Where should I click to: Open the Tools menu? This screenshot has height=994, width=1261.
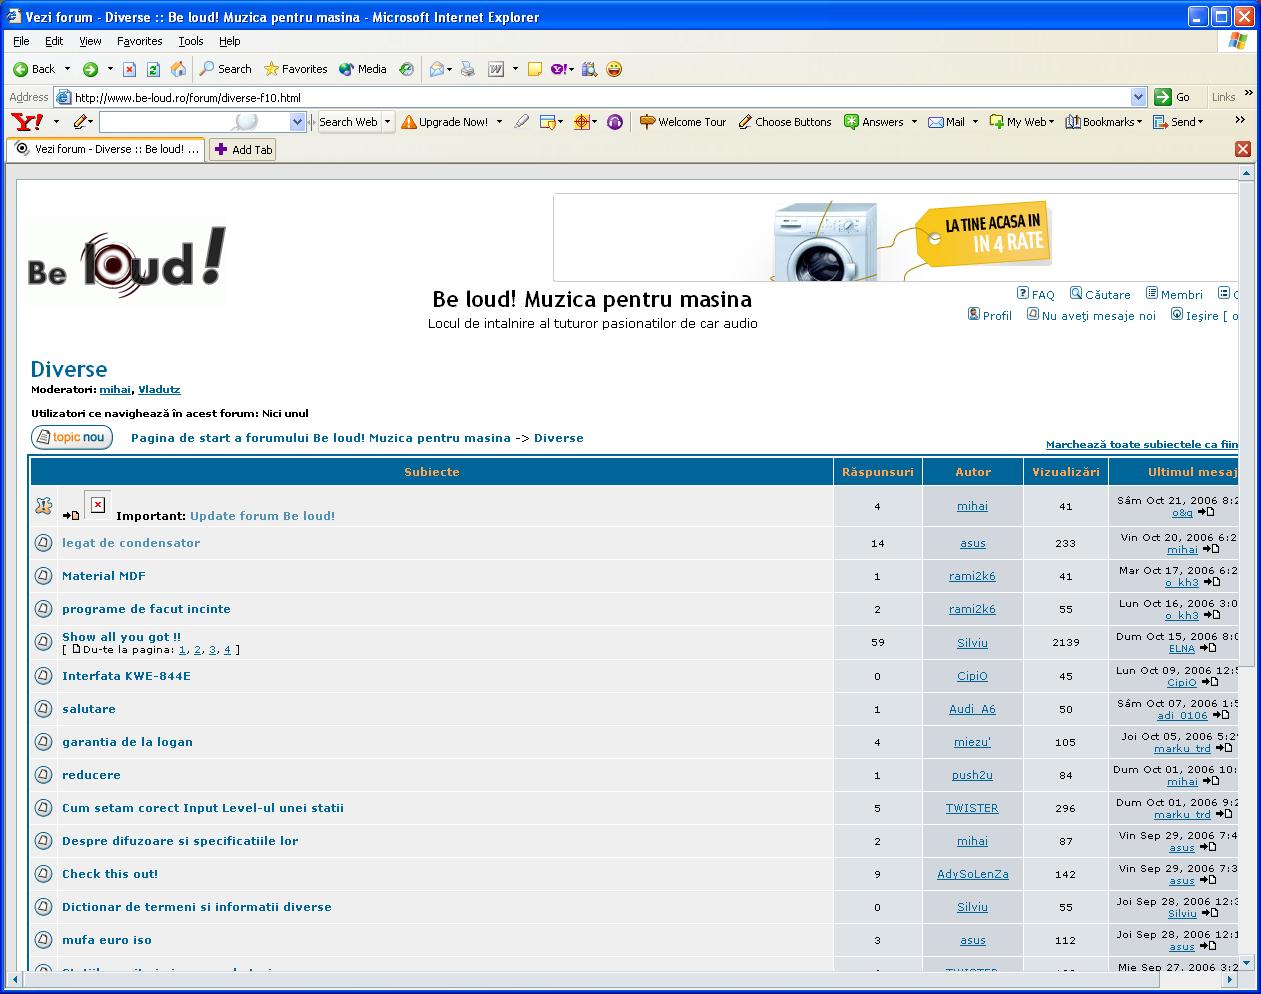click(190, 41)
